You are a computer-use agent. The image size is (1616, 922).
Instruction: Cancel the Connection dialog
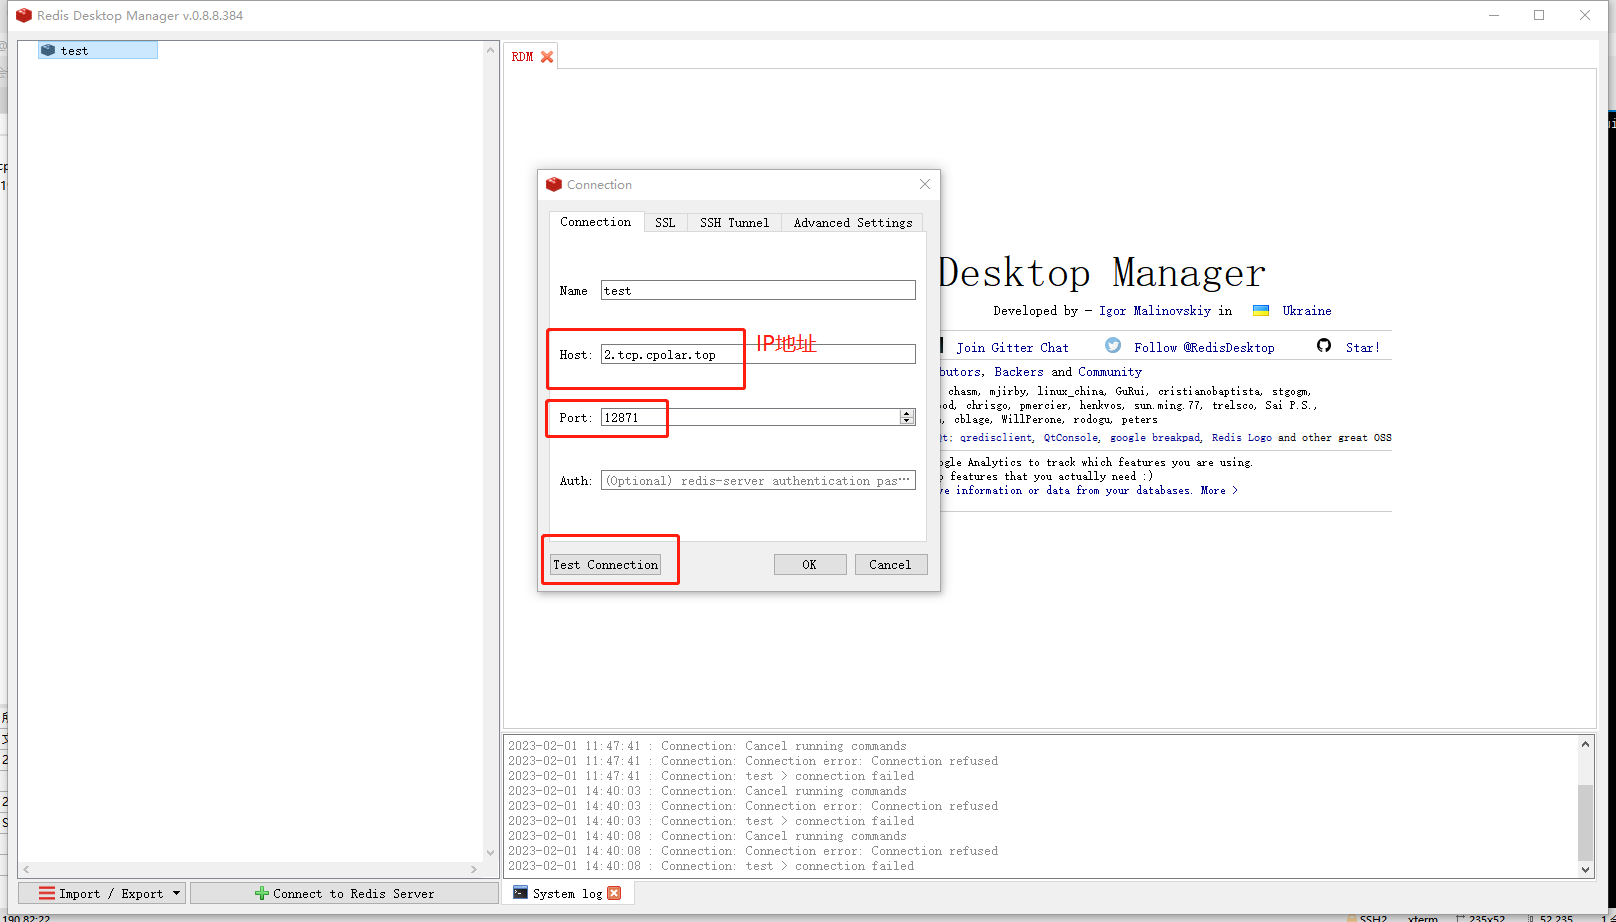click(890, 565)
